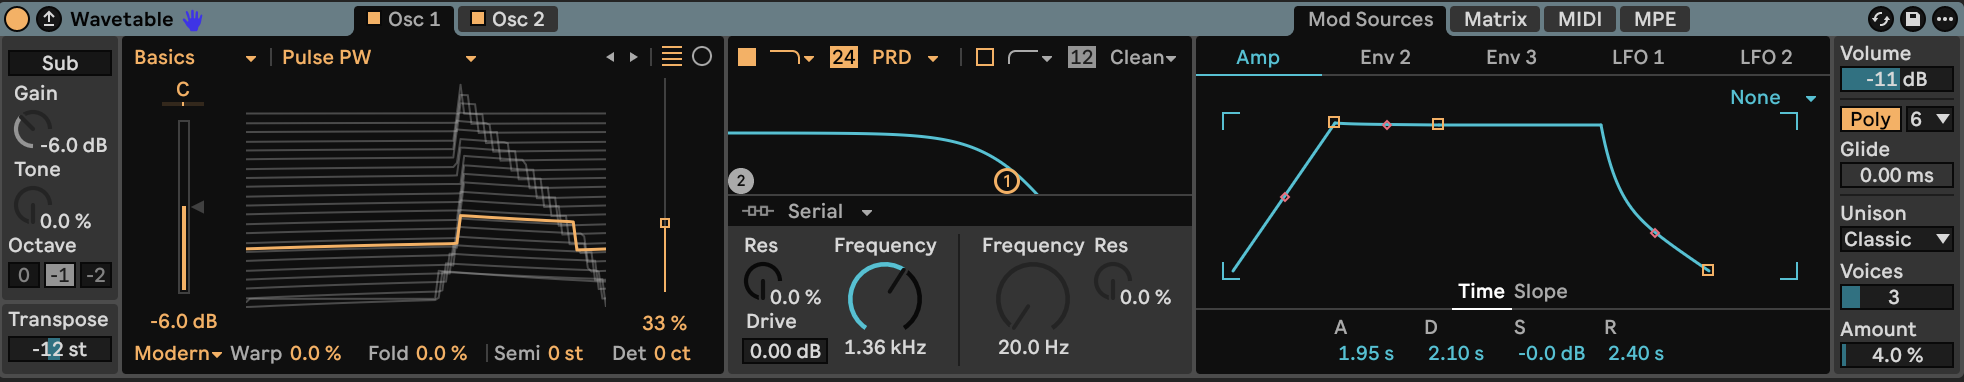
Task: Toggle filter 1 on/off square
Action: [747, 57]
